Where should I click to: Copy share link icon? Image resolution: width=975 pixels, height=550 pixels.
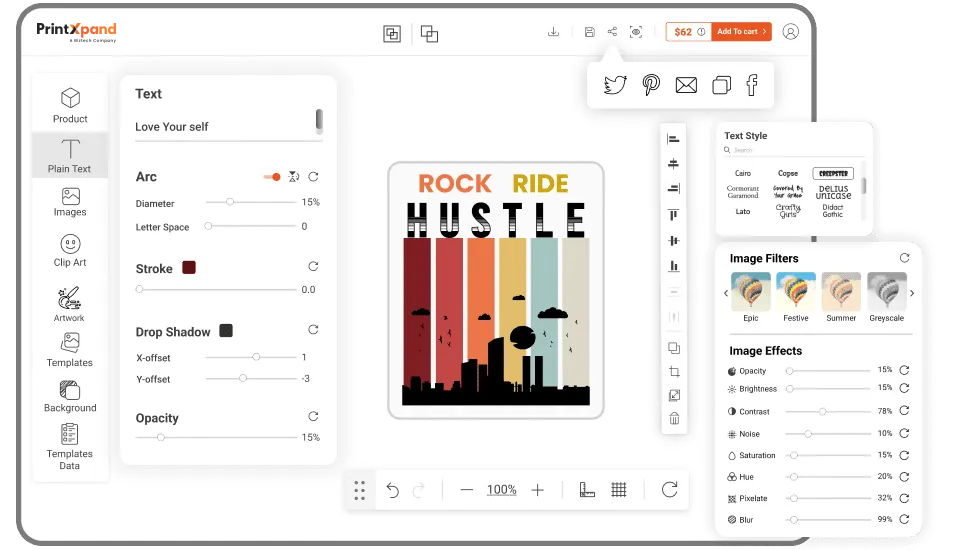(721, 85)
